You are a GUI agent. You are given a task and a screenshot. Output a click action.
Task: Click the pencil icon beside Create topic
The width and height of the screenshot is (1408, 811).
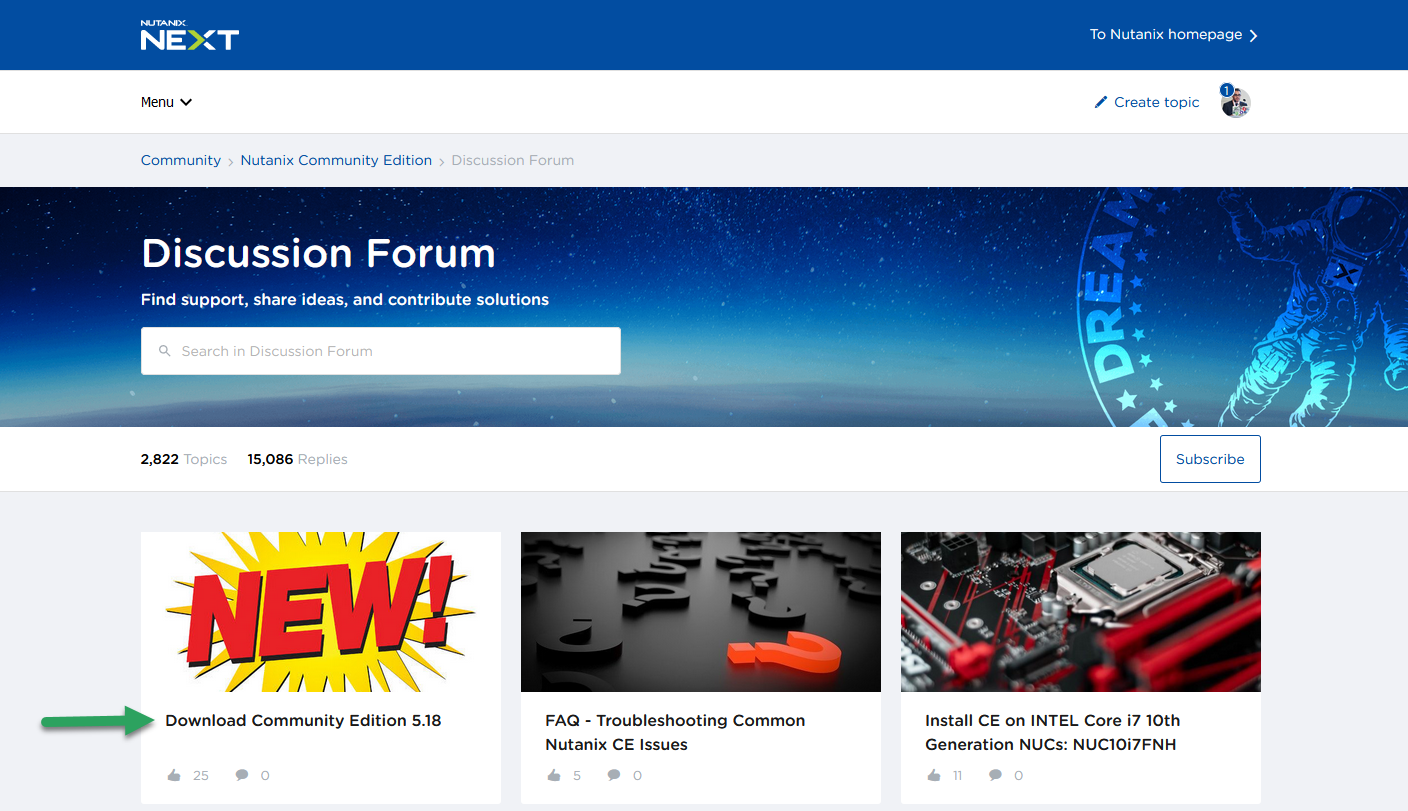coord(1101,102)
